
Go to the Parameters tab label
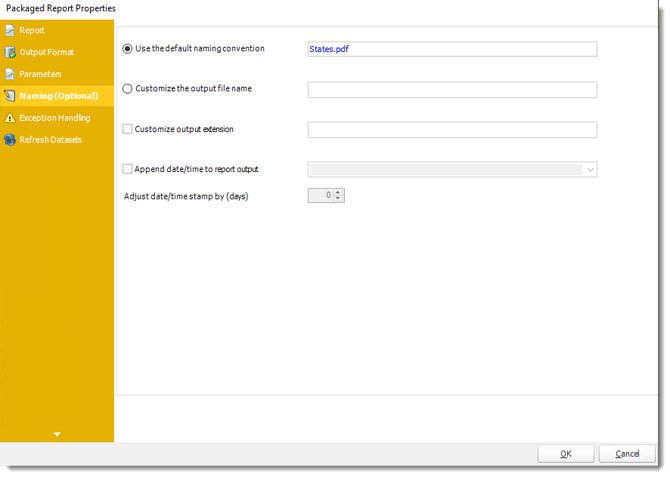click(x=40, y=74)
